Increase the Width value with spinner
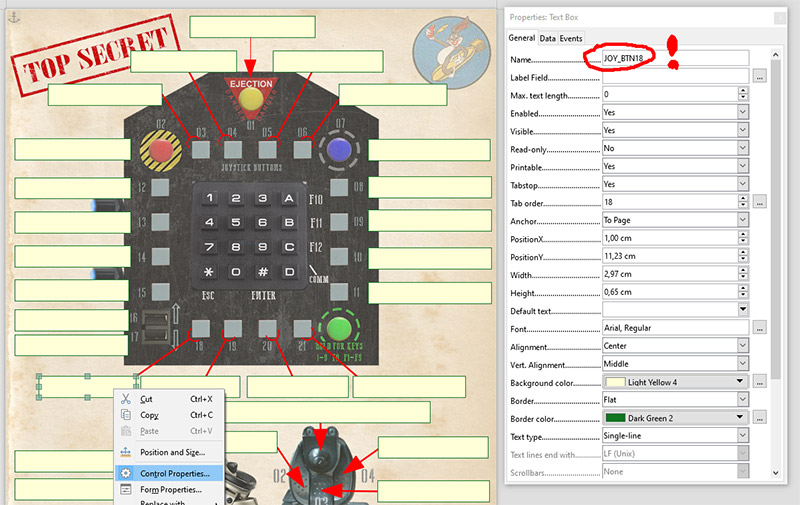This screenshot has width=800, height=505. click(742, 270)
